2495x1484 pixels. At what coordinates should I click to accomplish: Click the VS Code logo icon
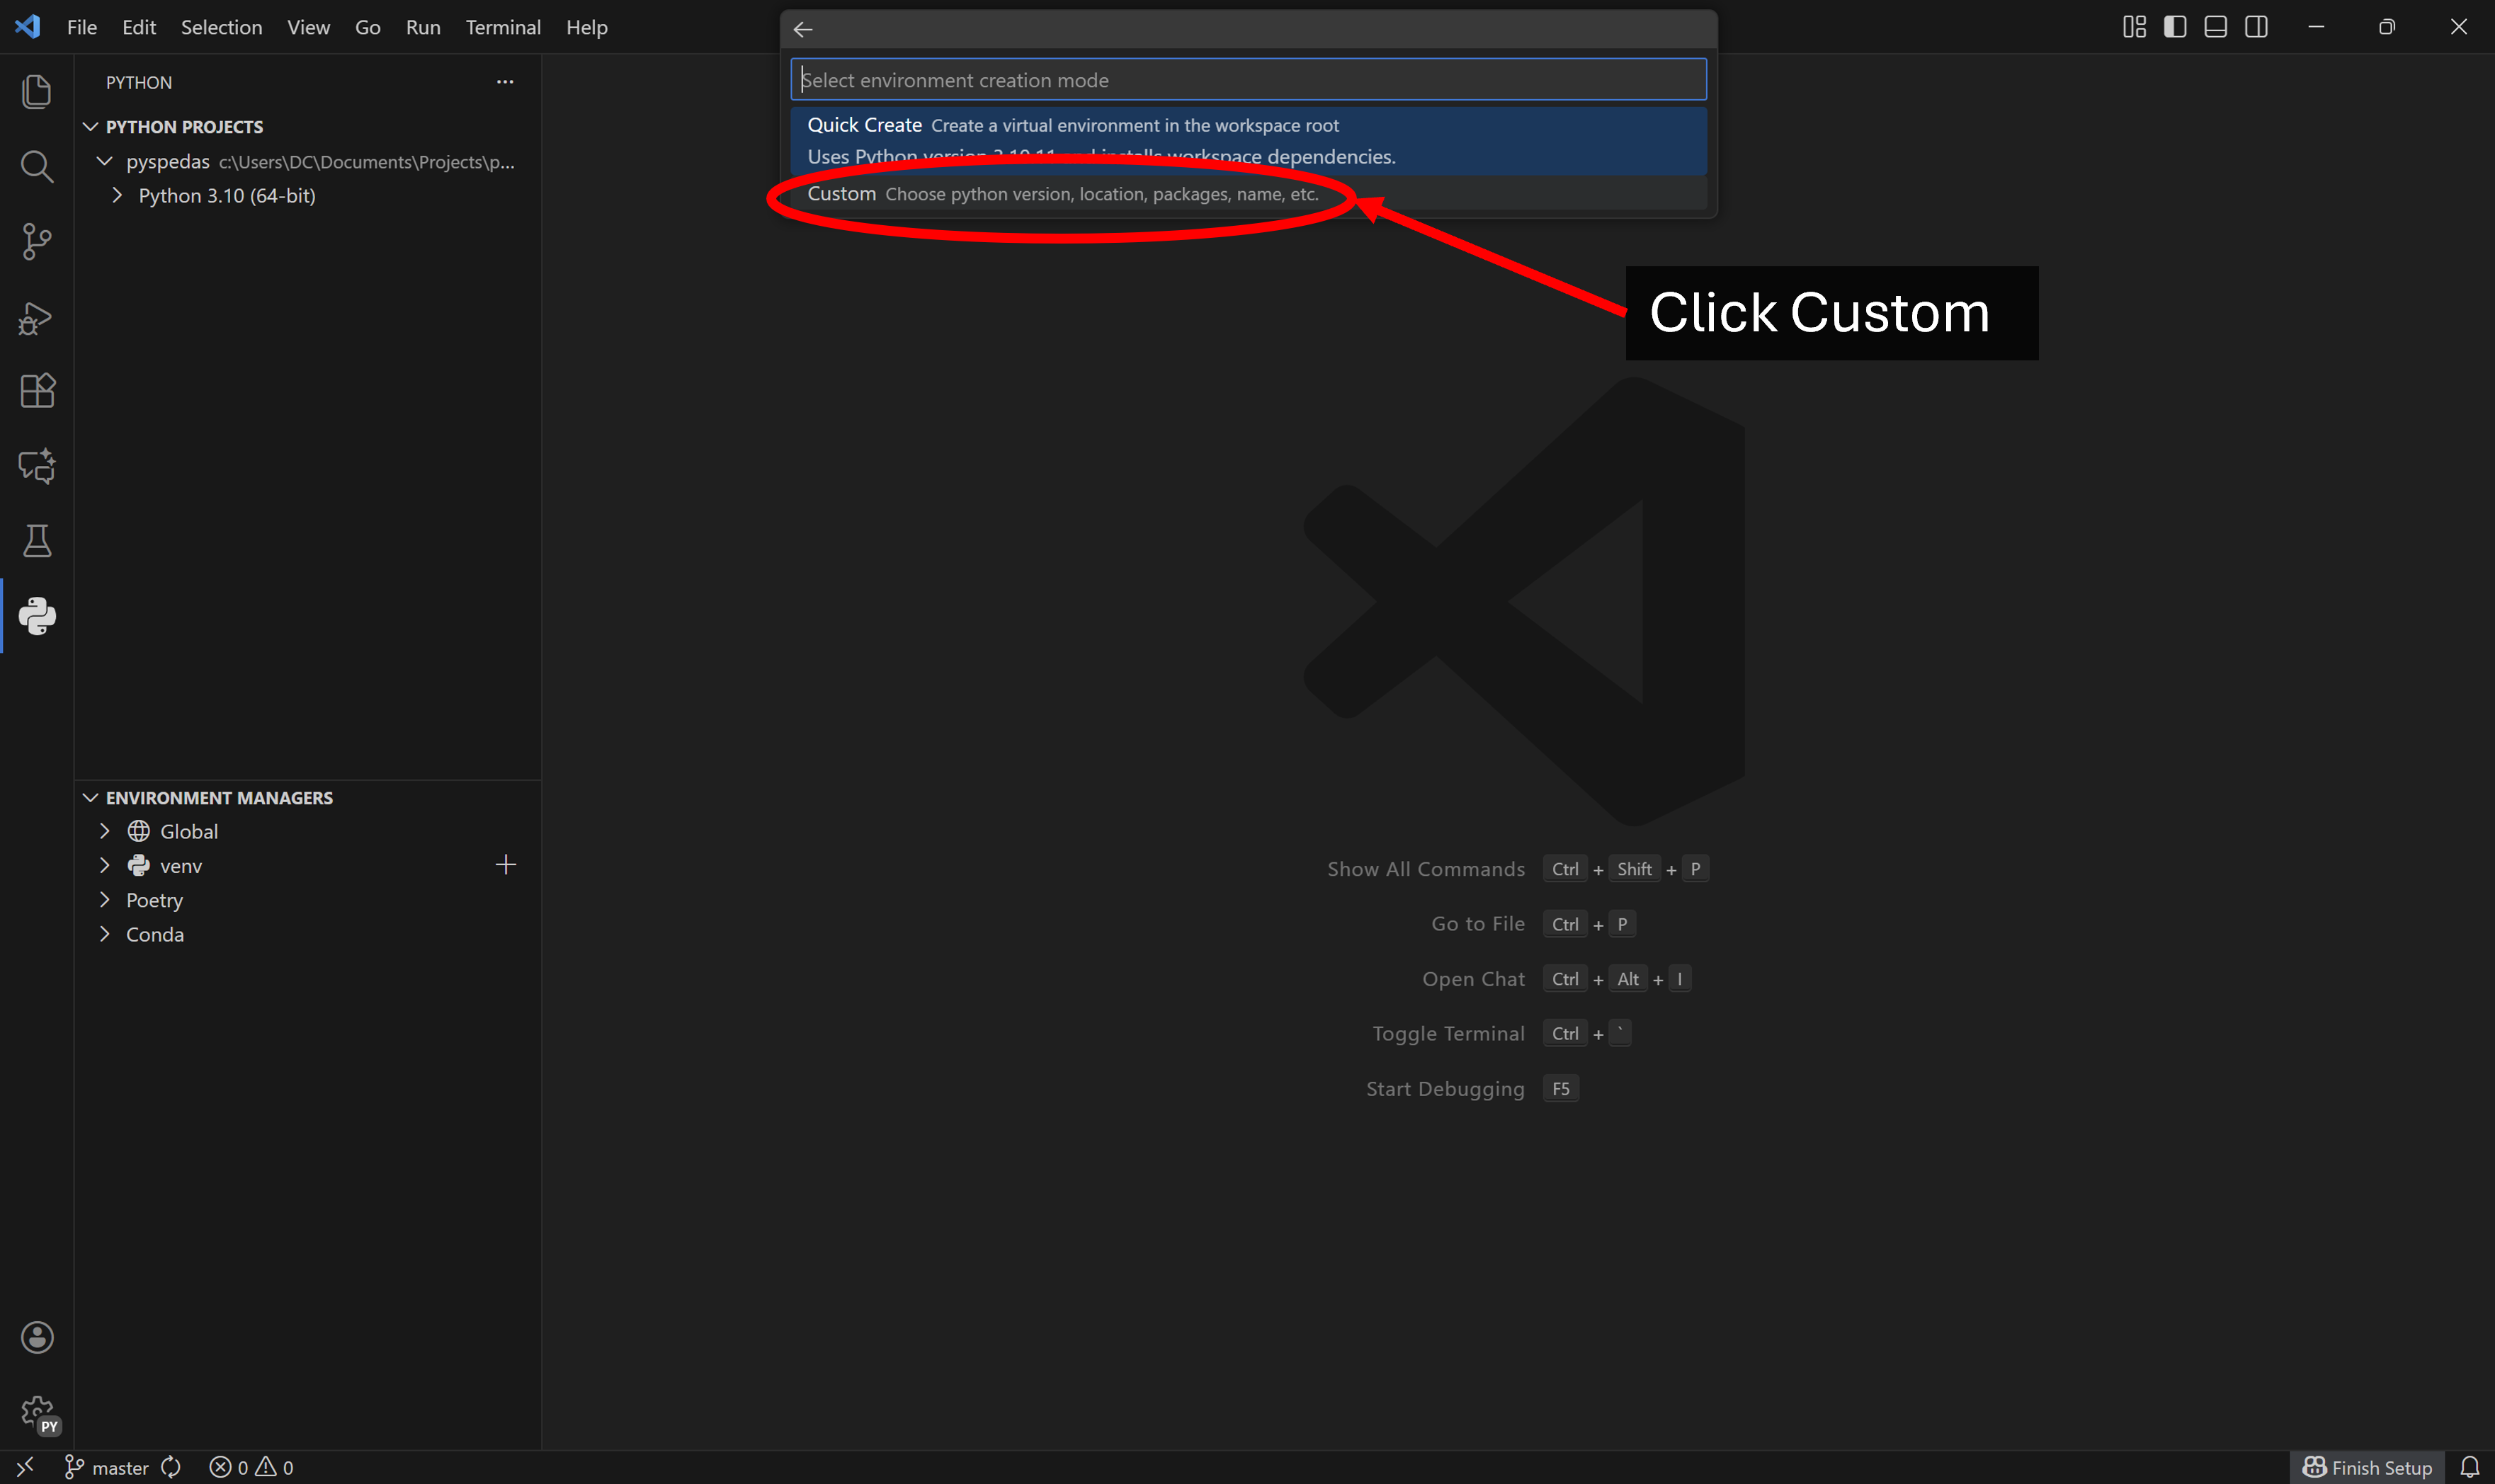(28, 27)
